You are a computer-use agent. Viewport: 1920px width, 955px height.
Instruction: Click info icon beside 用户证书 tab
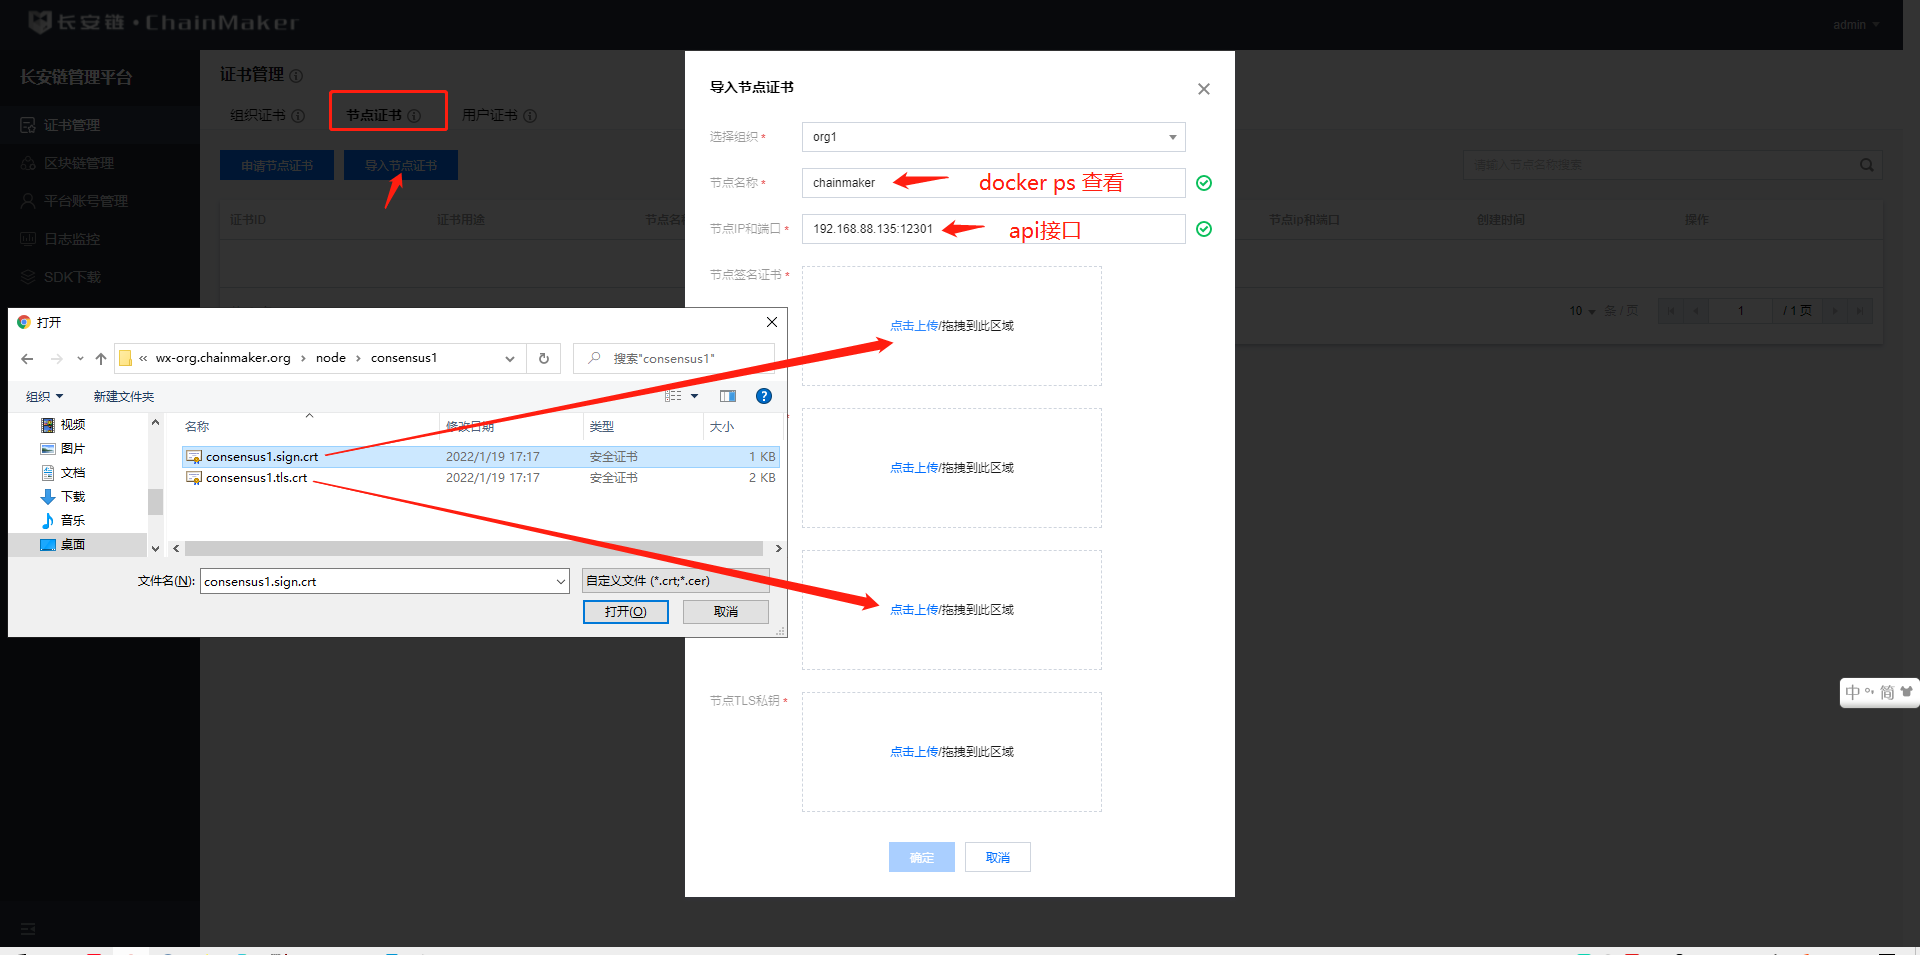pos(530,116)
